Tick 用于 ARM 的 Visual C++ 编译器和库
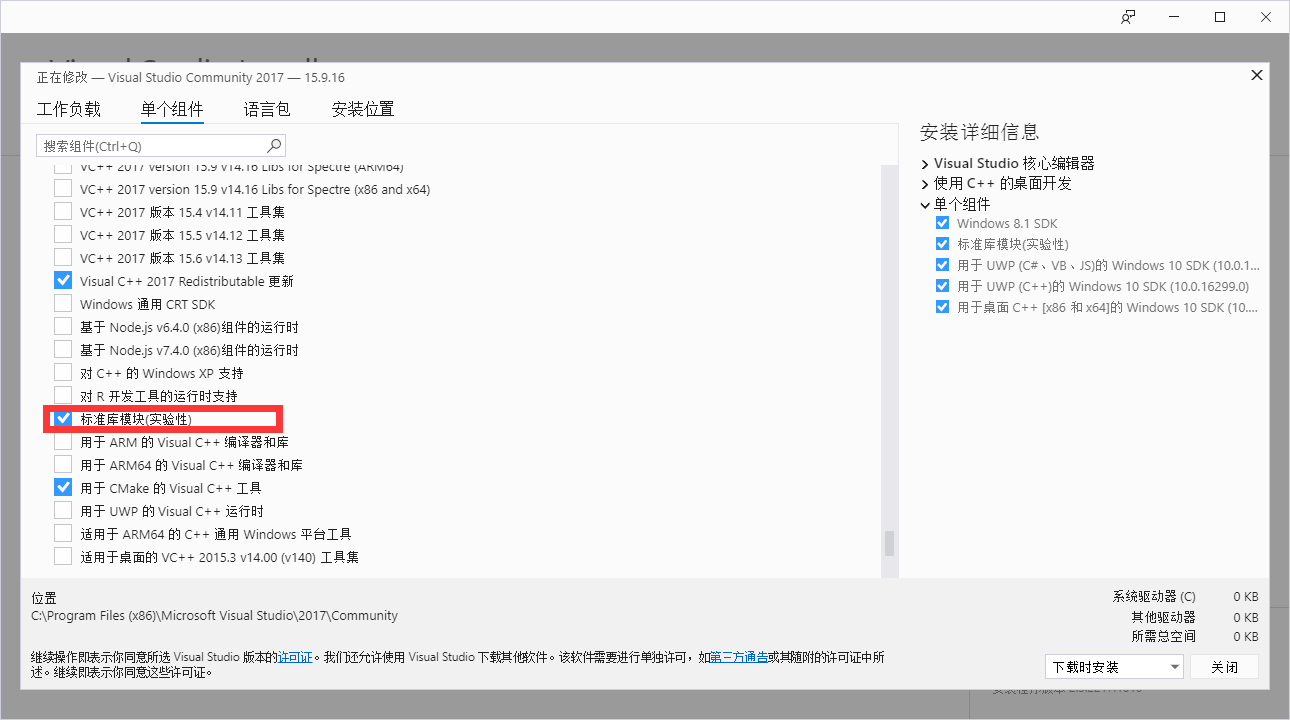Viewport: 1290px width, 720px height. click(63, 442)
